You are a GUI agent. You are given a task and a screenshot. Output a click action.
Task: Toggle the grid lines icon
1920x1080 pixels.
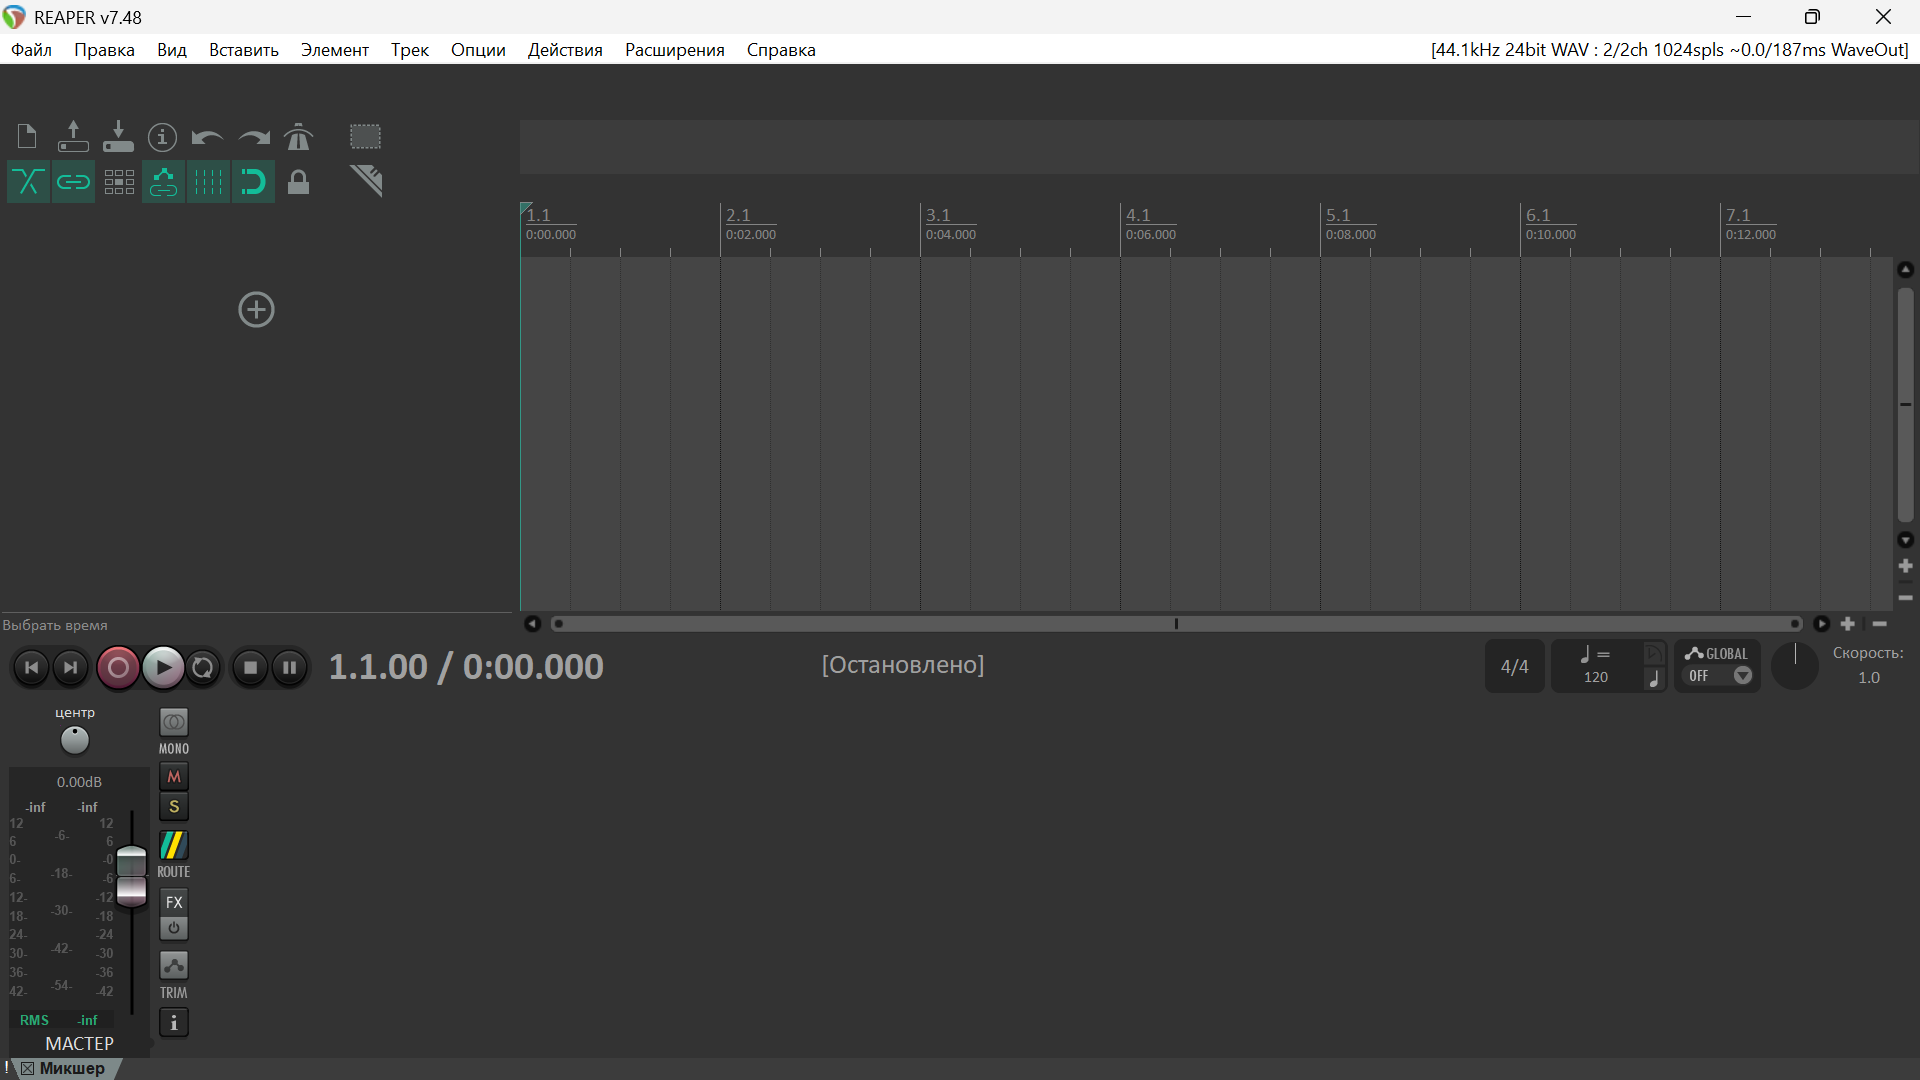(x=208, y=182)
